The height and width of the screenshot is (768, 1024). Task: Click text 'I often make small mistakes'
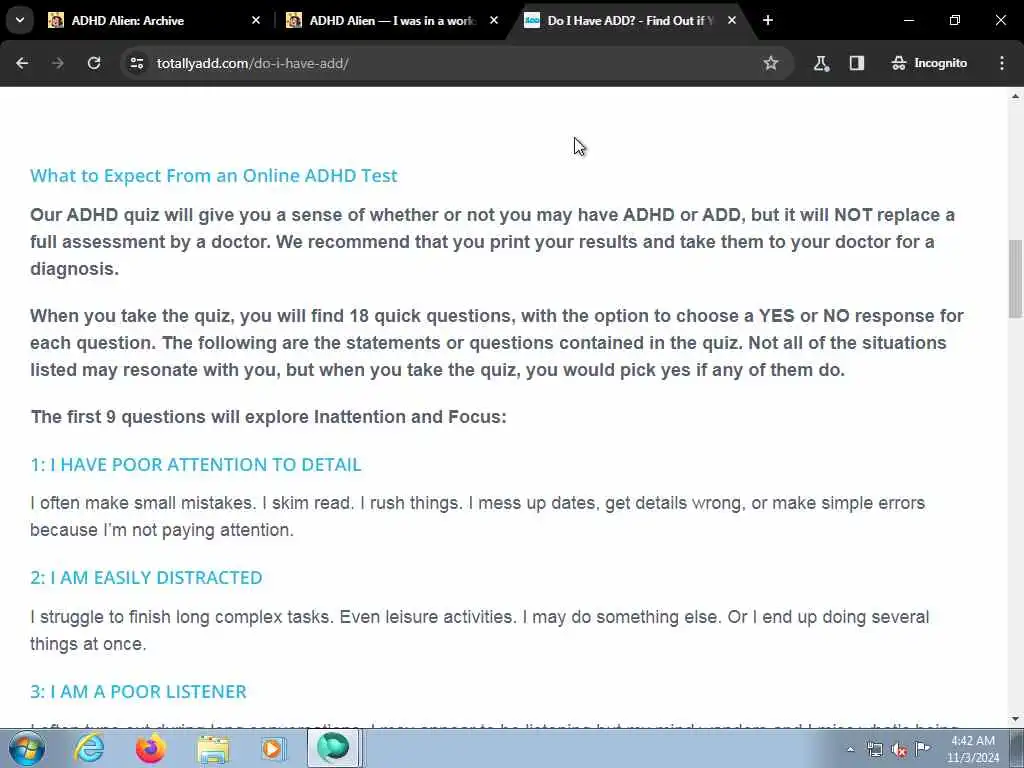point(142,503)
